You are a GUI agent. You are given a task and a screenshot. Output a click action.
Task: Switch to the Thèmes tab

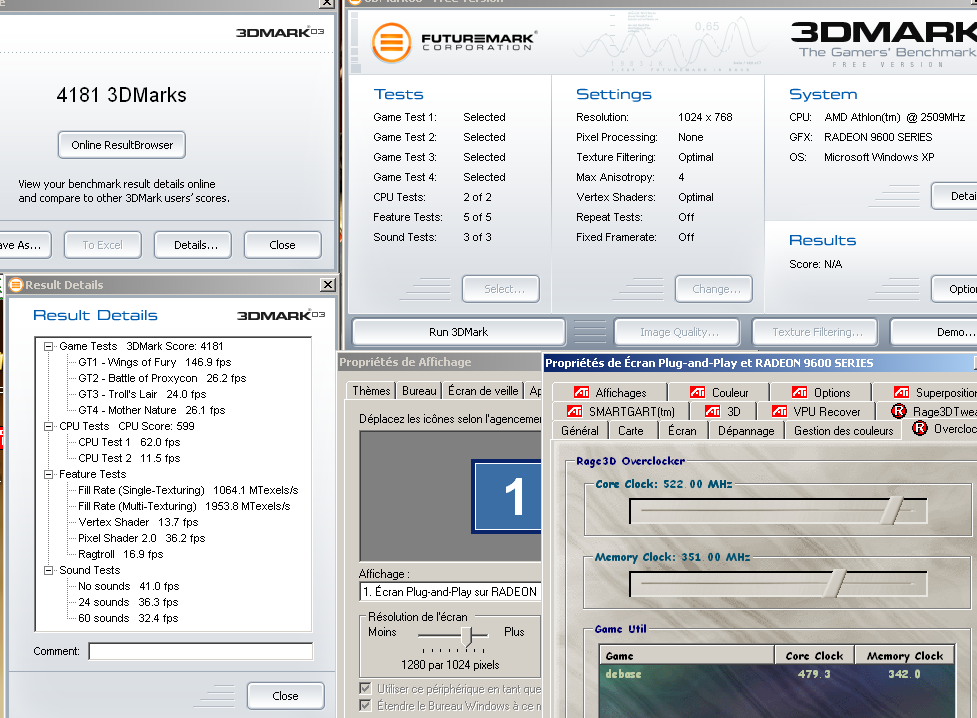[x=371, y=391]
